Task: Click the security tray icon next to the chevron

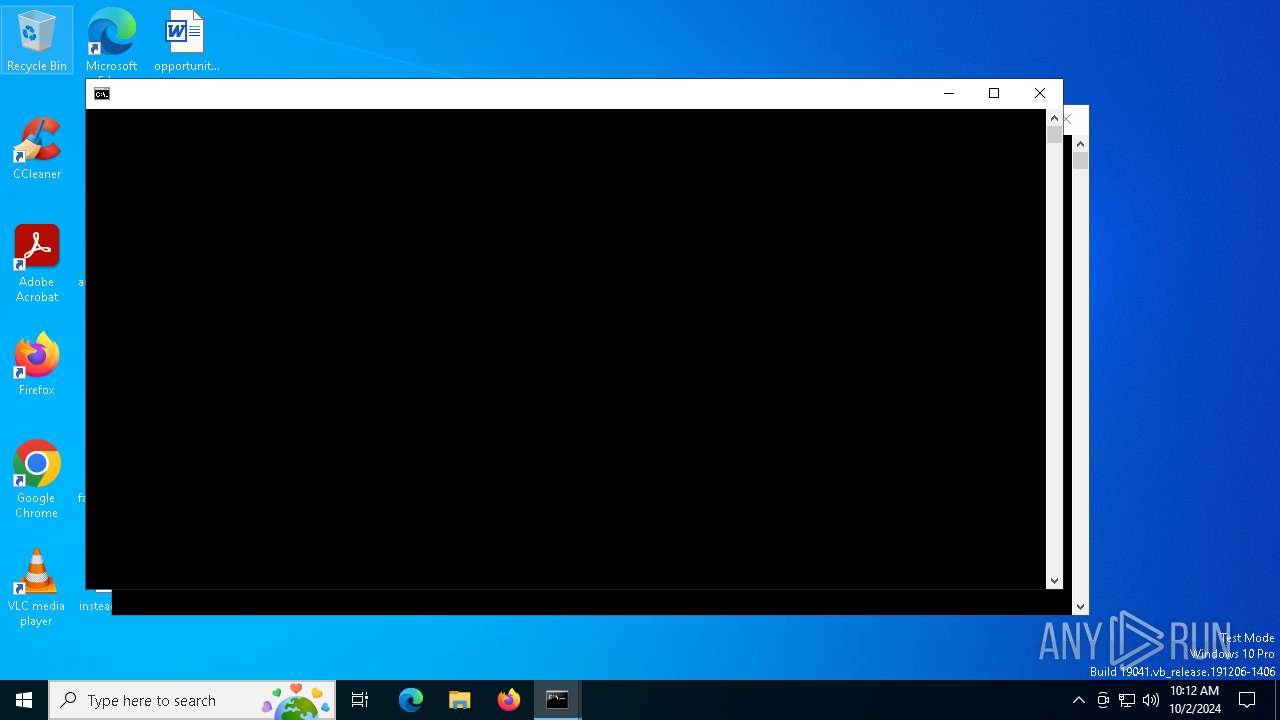Action: pos(1103,700)
